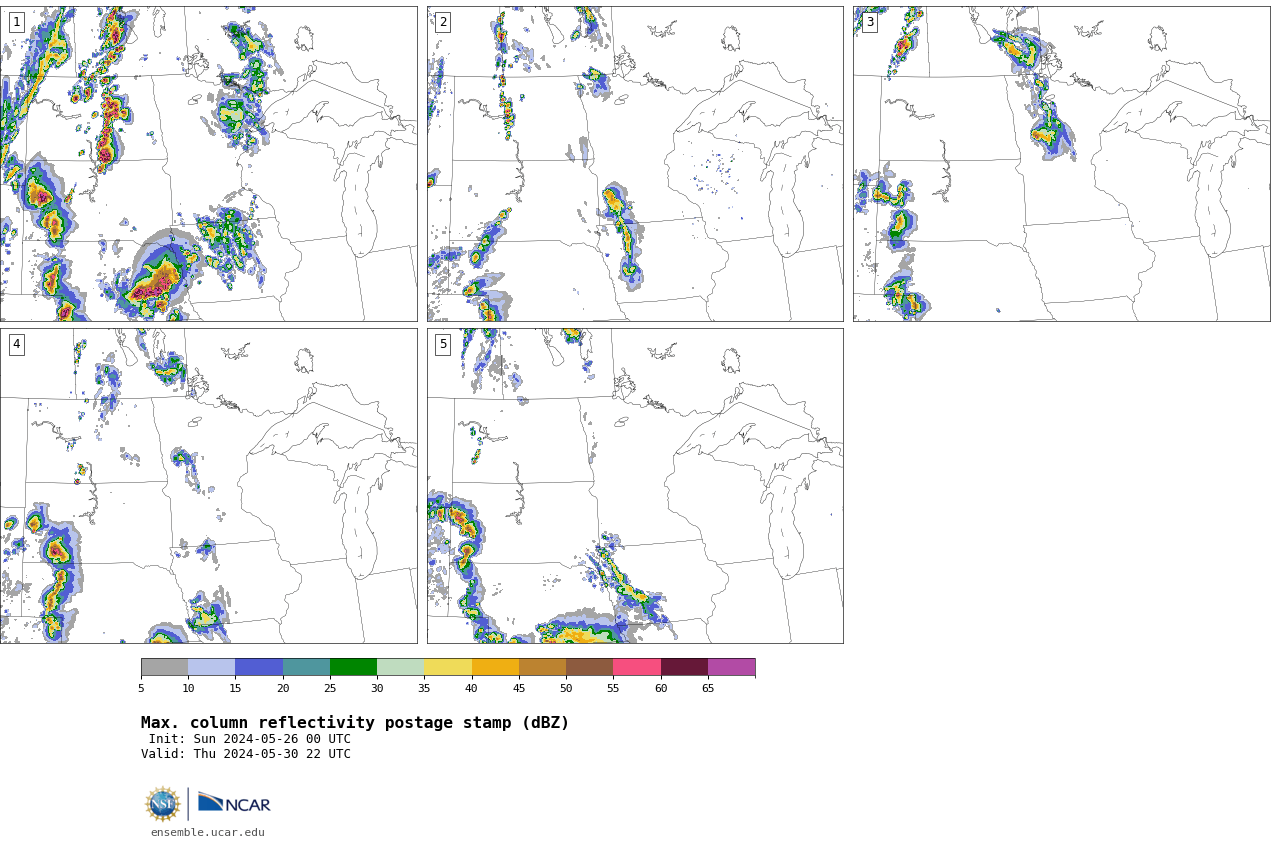
Task: Open ensemble member 4 reflectivity map
Action: pos(208,486)
